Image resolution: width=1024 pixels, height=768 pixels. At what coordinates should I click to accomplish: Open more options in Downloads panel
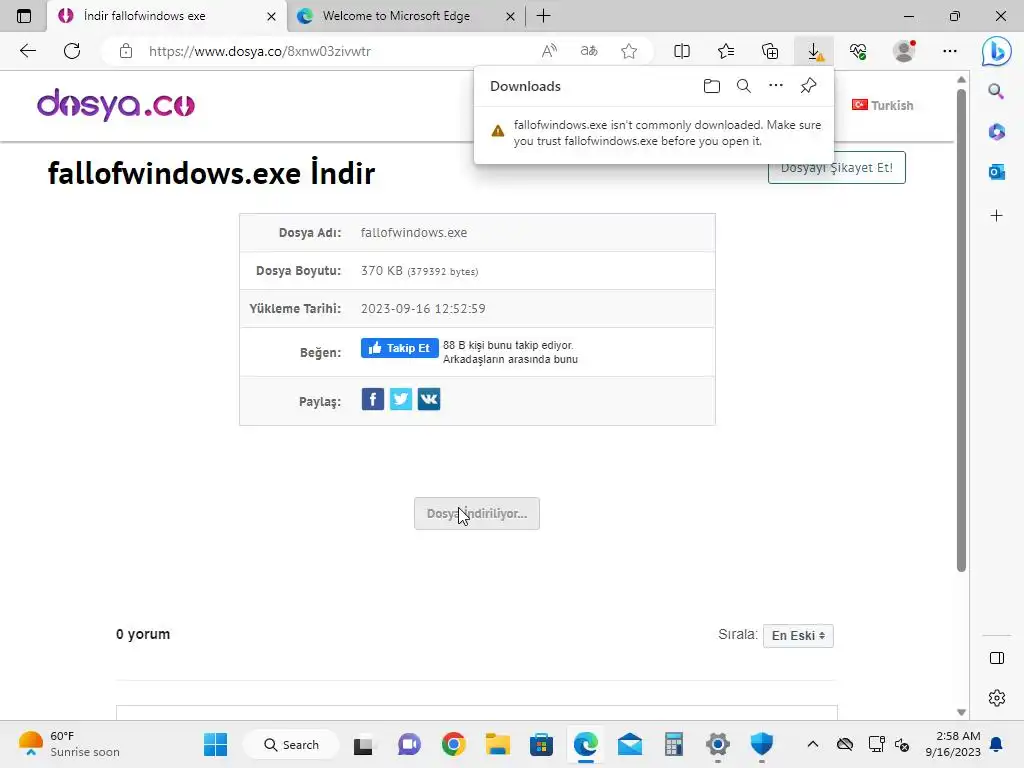point(776,86)
